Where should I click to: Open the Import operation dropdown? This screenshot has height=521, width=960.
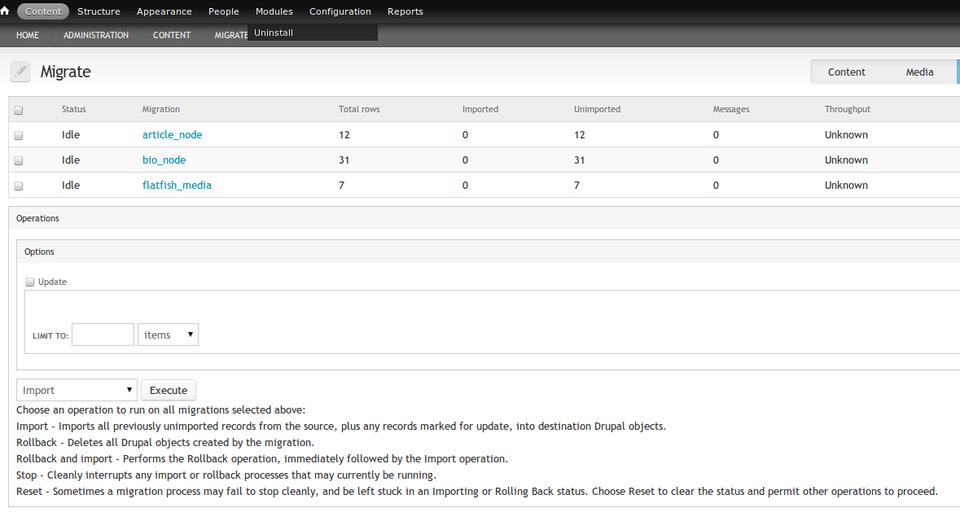[x=77, y=390]
